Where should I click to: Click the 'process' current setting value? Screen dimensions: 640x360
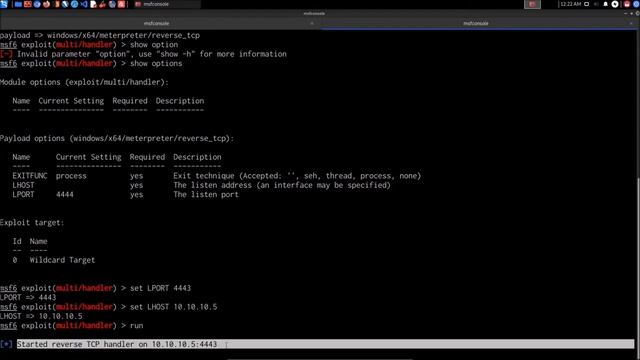[x=71, y=176]
